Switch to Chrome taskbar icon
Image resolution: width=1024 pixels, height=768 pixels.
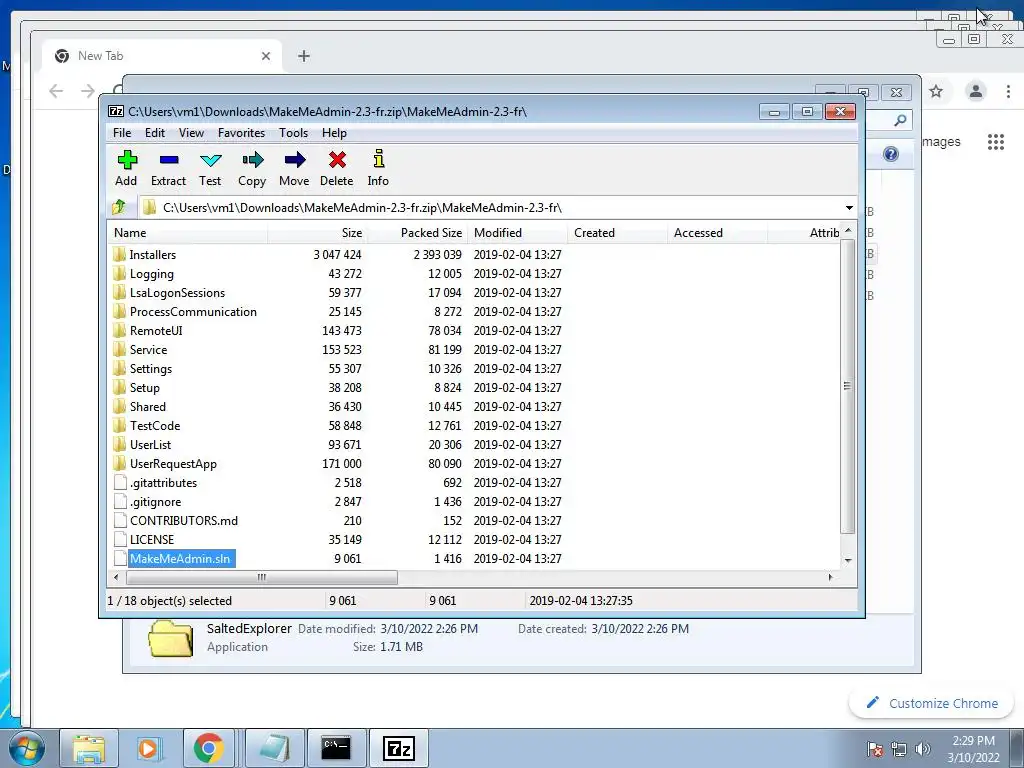208,748
